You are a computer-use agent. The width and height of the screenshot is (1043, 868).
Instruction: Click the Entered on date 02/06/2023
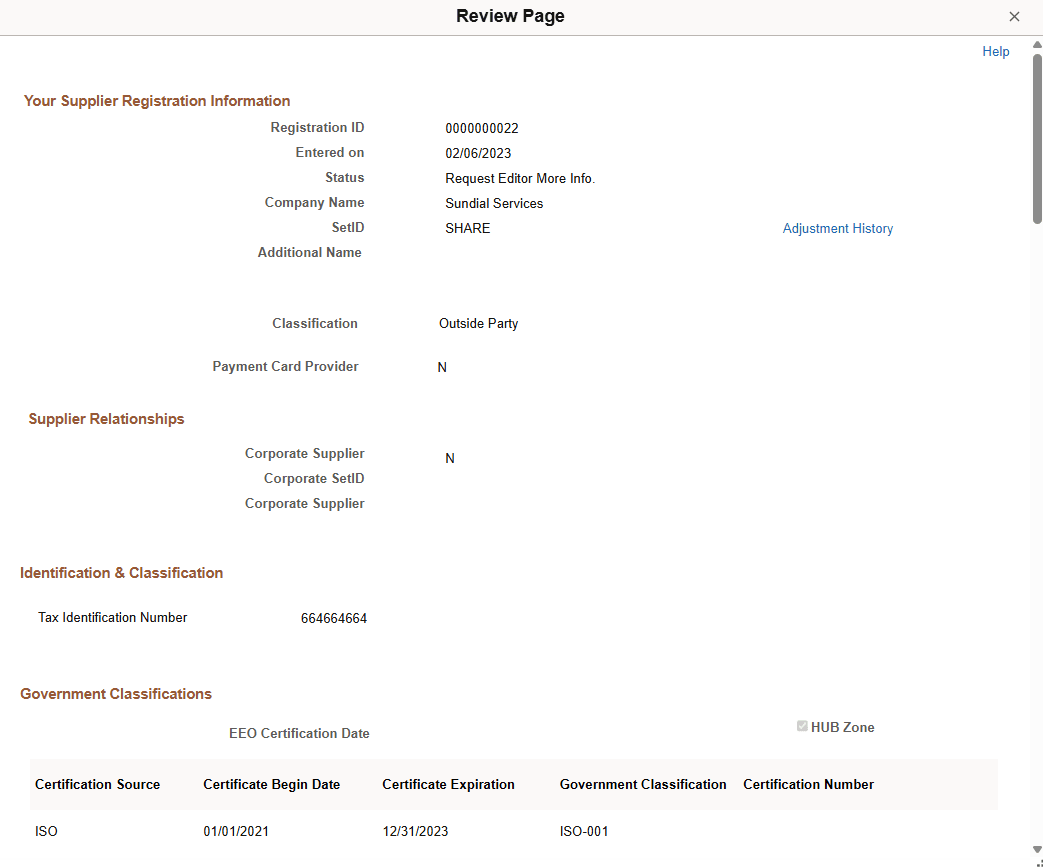[x=478, y=153]
